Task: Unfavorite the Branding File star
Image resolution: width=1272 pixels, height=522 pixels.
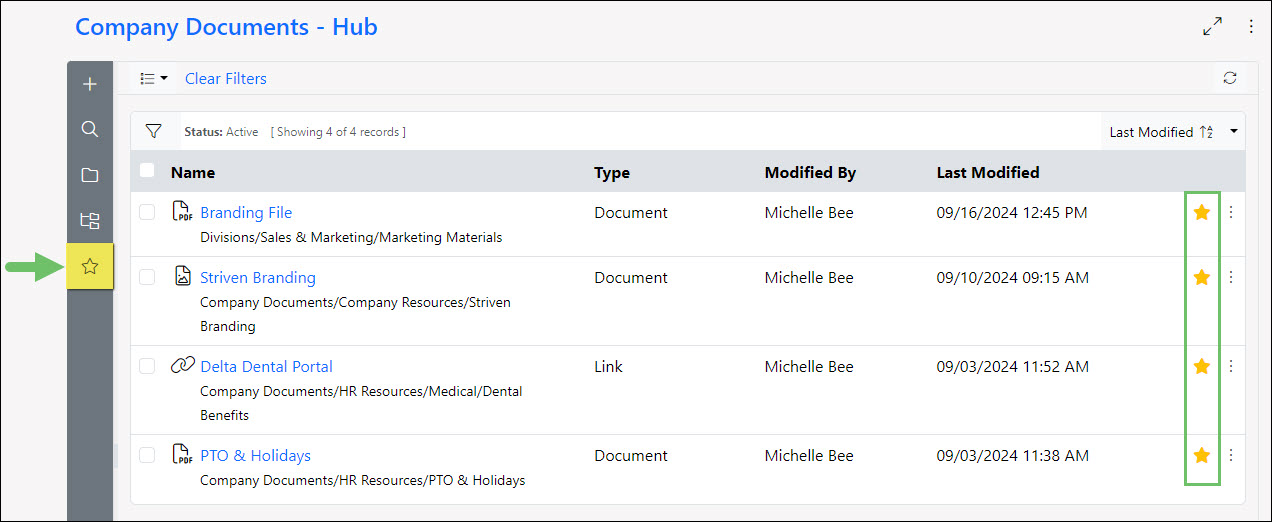Action: [1202, 212]
